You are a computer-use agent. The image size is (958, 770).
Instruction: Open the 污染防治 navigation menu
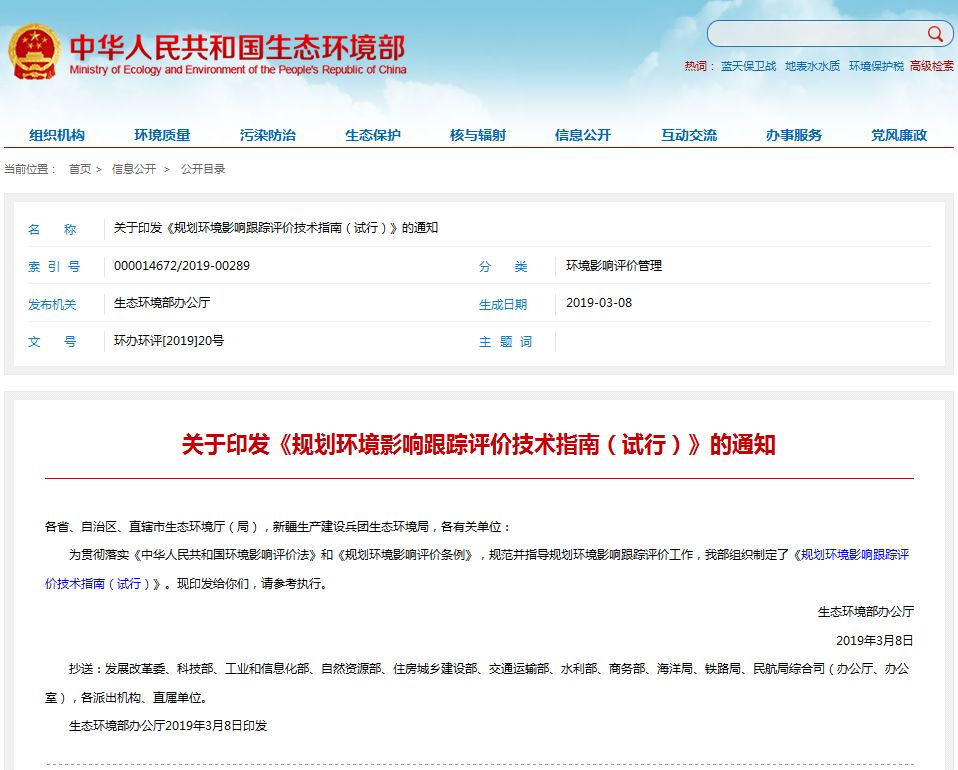click(x=268, y=135)
